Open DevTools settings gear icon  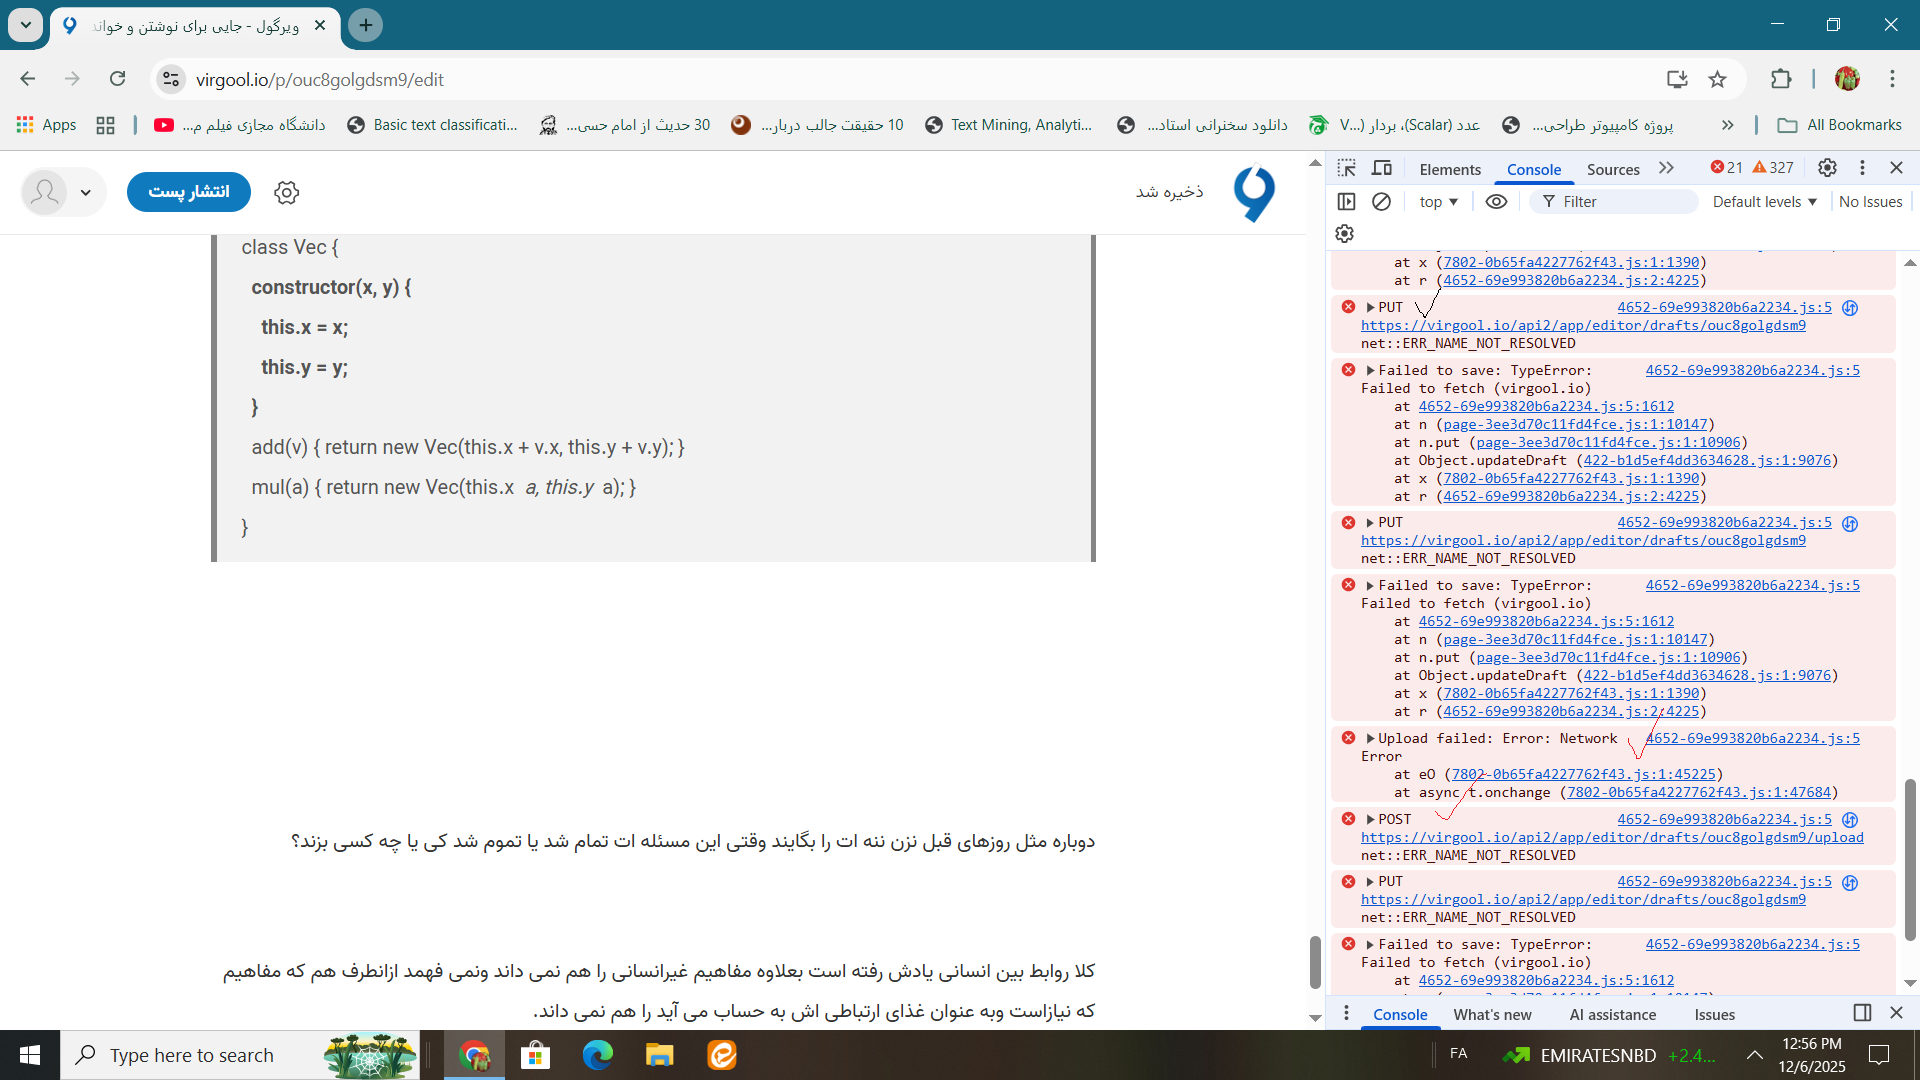pos(1827,168)
